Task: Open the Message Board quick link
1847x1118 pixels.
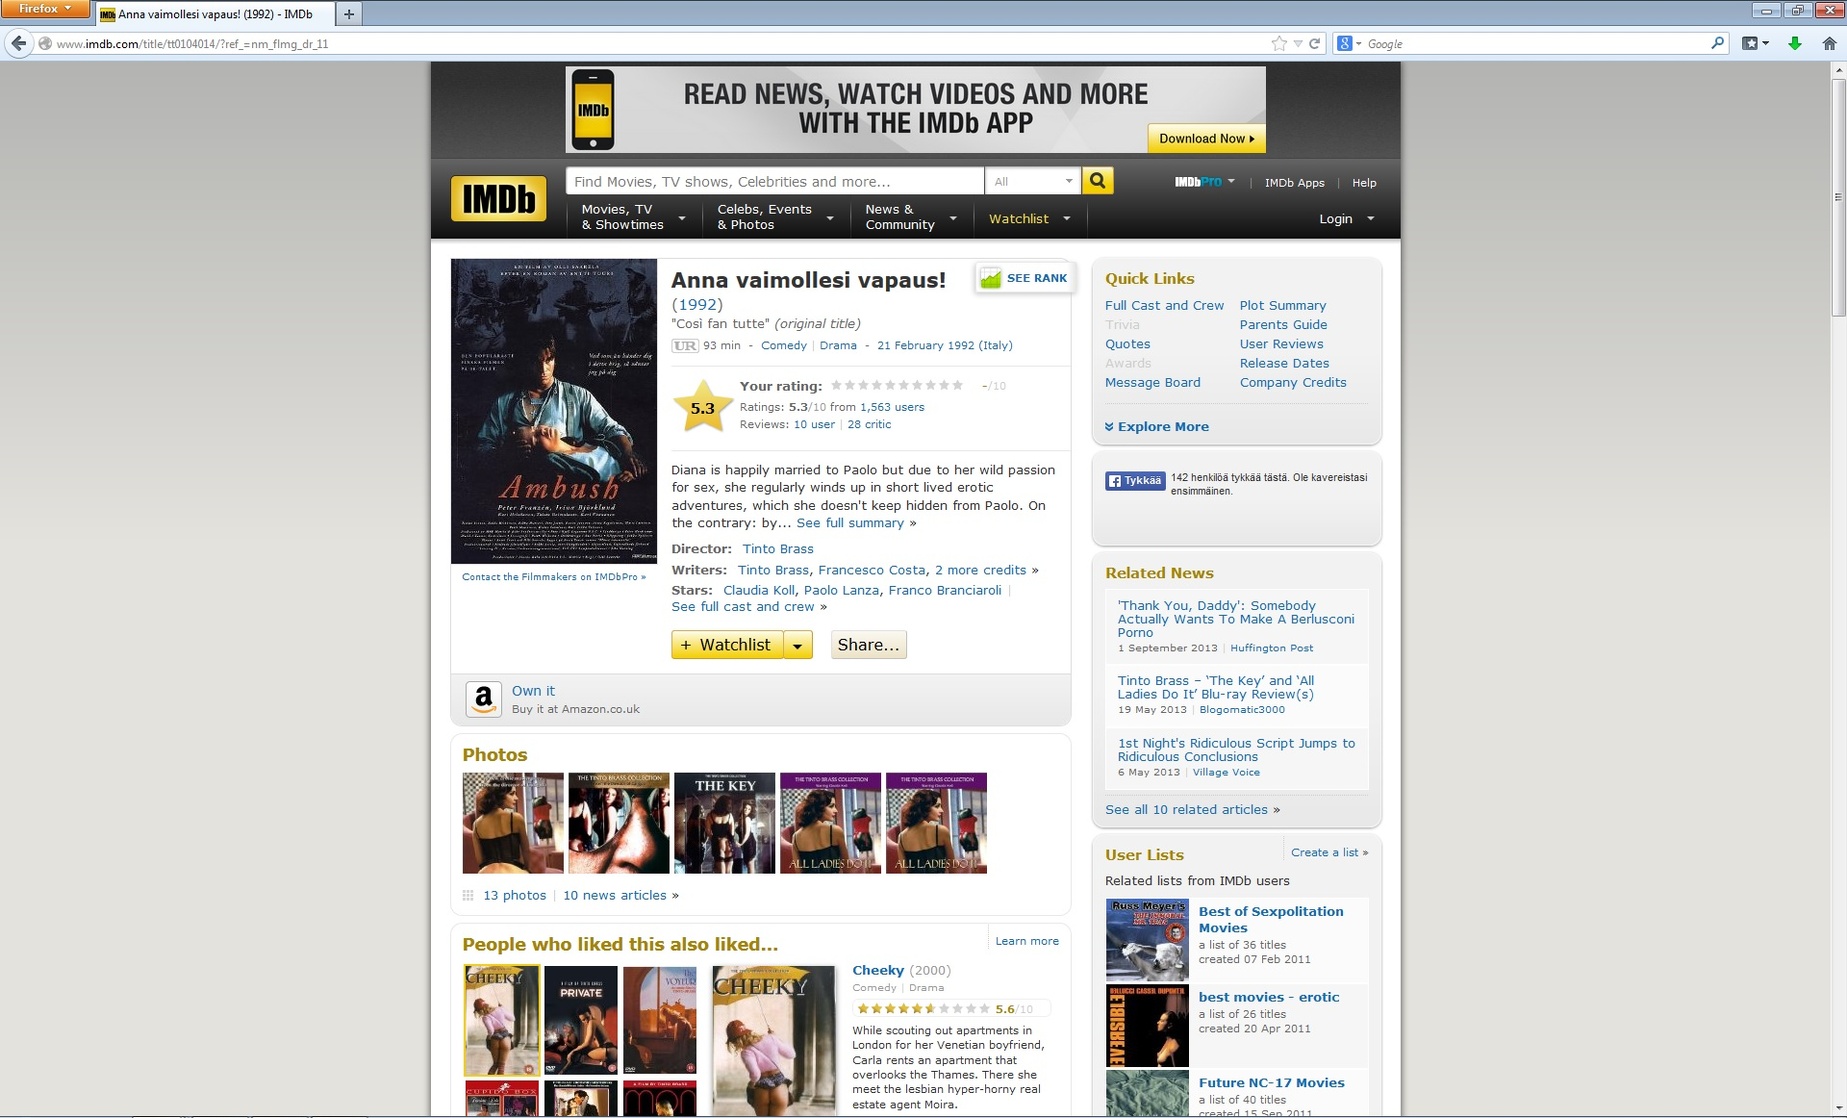Action: (x=1152, y=382)
